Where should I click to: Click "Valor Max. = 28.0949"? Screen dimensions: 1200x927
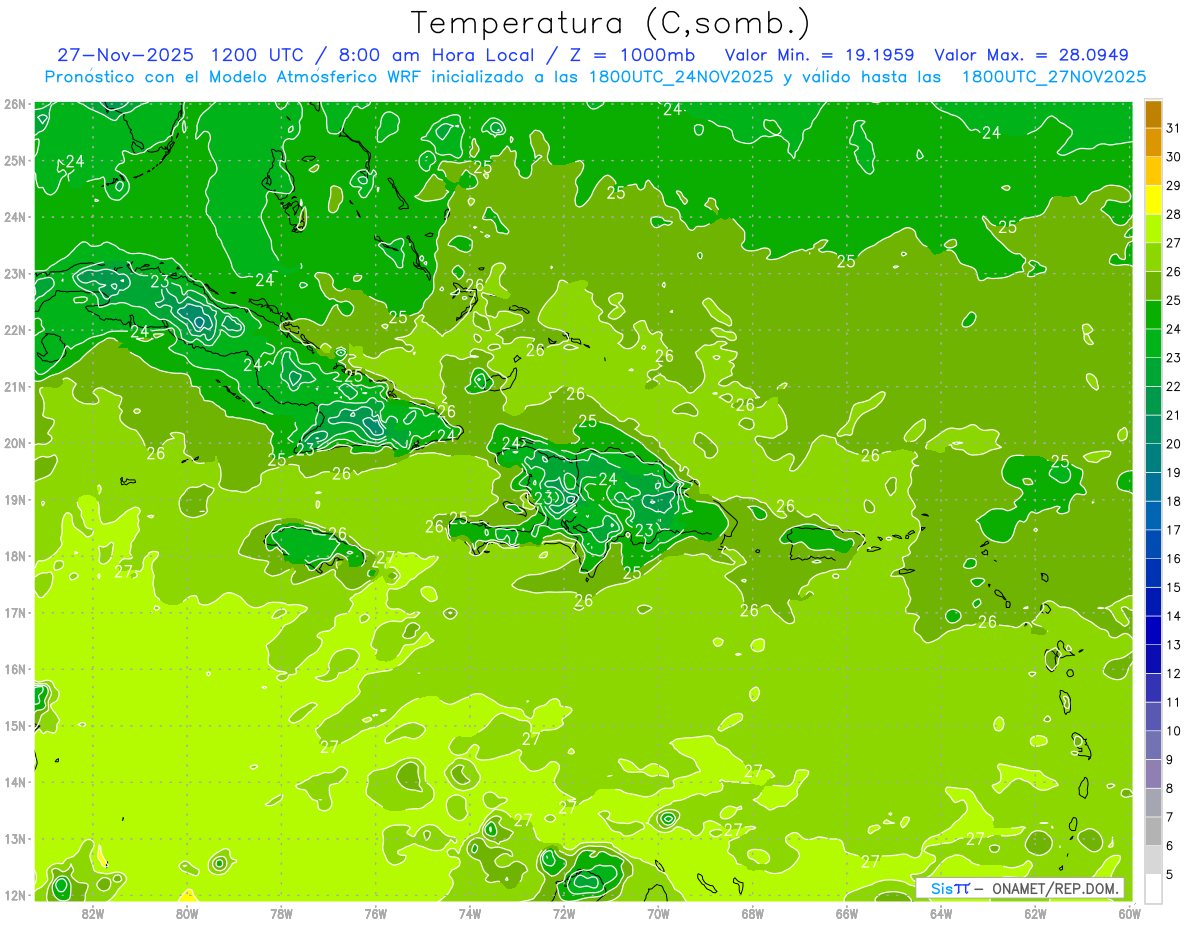[x=1032, y=55]
